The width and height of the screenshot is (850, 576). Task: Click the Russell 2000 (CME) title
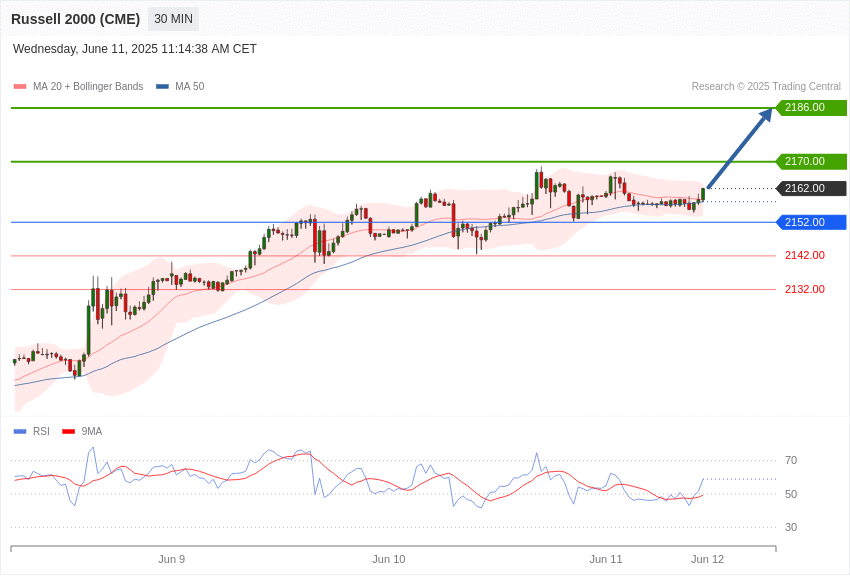coord(75,19)
